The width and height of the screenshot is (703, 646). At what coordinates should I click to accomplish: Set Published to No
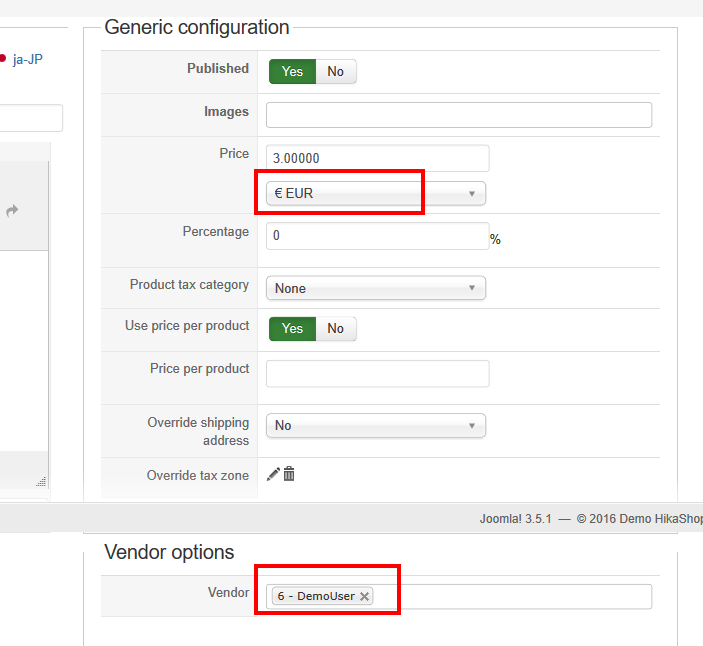[x=336, y=71]
